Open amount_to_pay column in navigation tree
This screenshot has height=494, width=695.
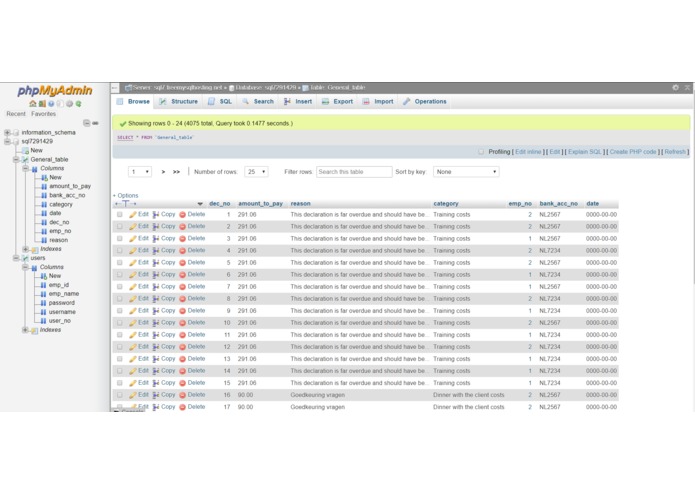70,186
